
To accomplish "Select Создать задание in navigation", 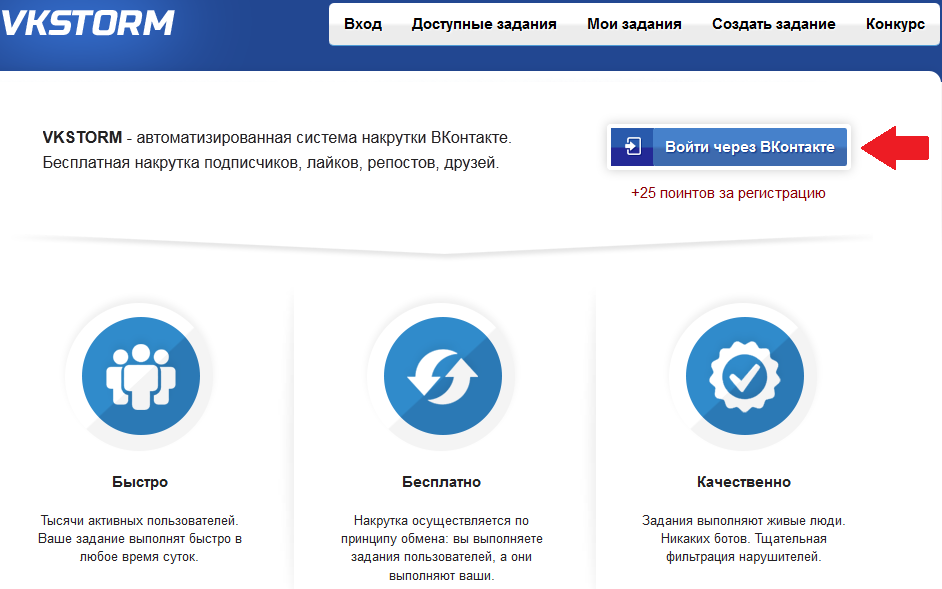I will [774, 24].
